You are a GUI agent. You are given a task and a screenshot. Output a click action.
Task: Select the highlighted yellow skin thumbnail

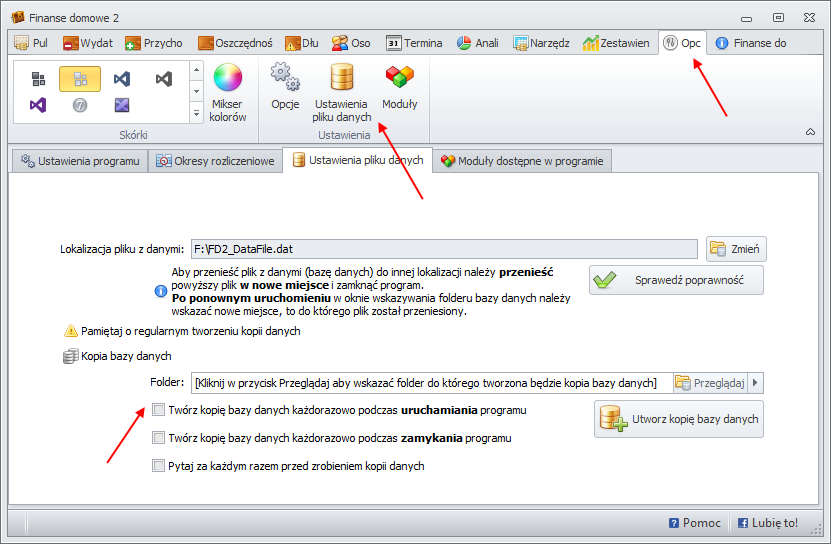79,78
